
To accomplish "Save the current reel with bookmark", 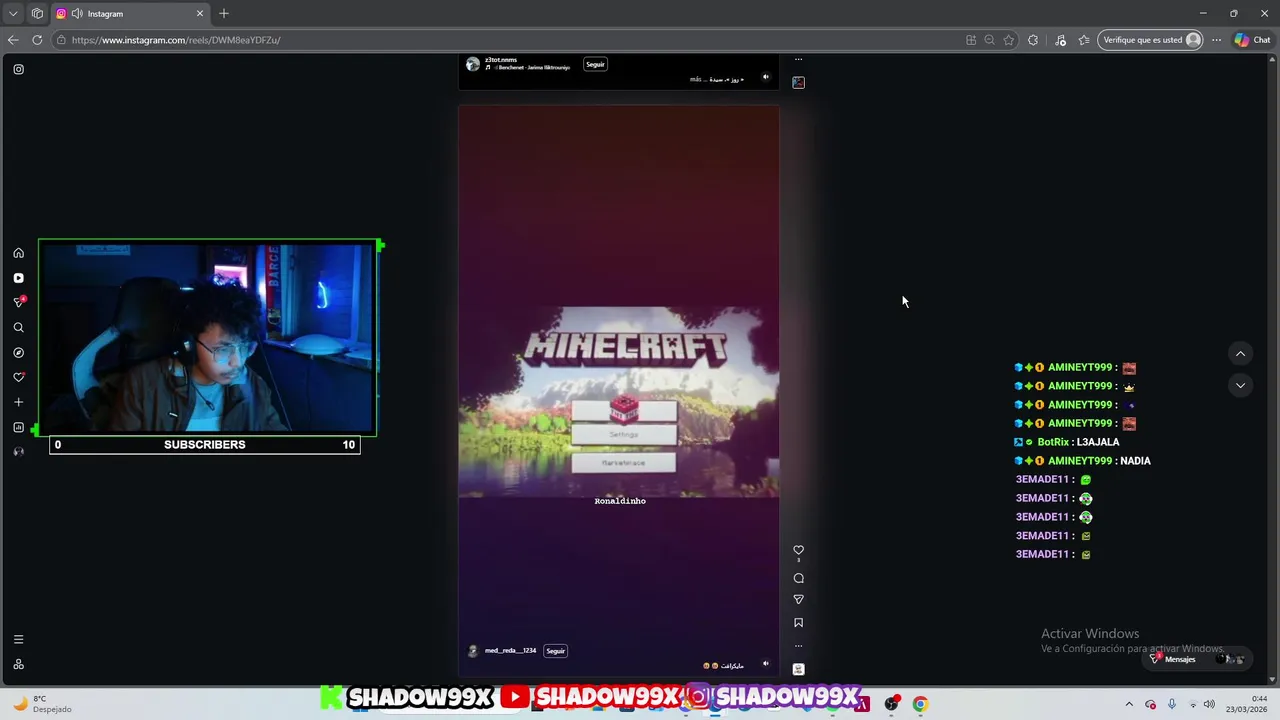I will (x=798, y=622).
